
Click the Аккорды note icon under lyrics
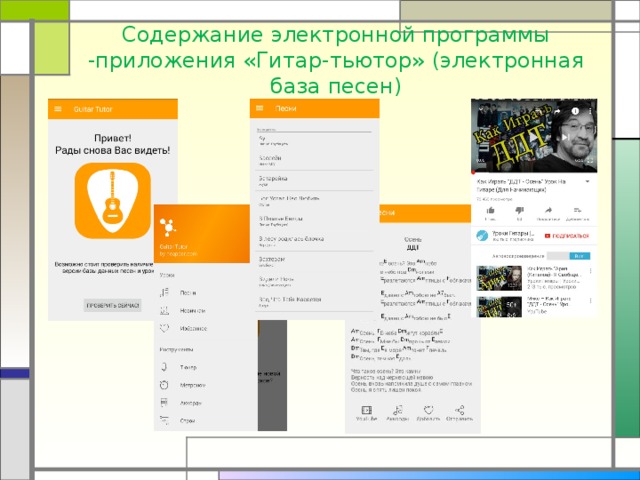pos(398,410)
